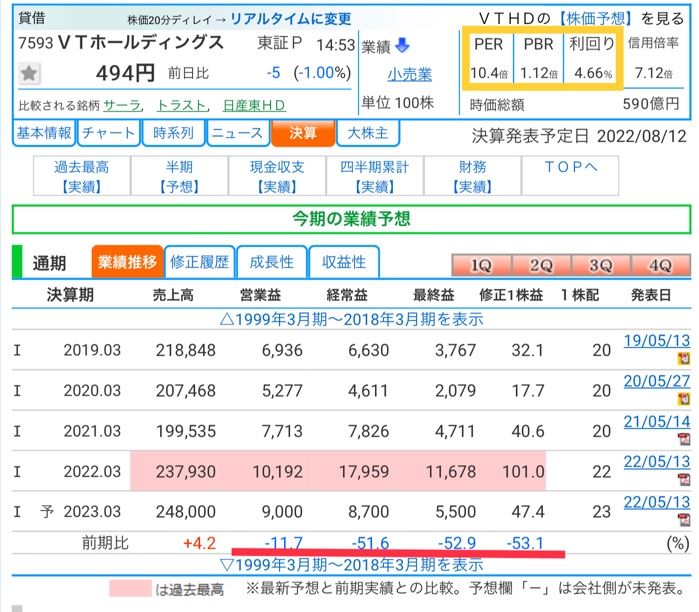699x612 pixels.
Task: Select the 時系列 tab
Action: [x=173, y=133]
